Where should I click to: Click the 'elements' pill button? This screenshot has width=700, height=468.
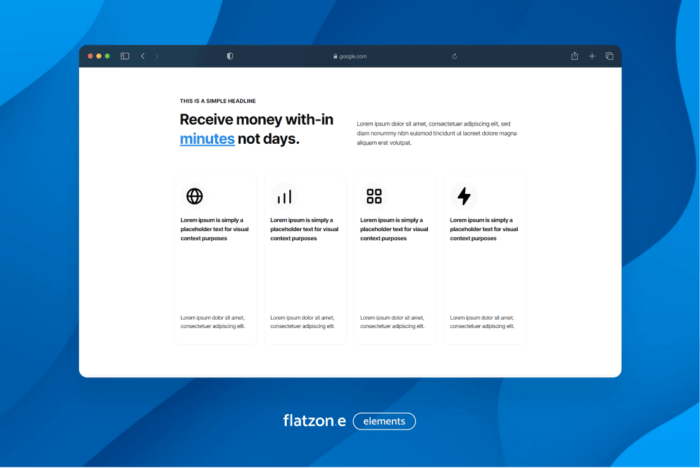coord(384,421)
